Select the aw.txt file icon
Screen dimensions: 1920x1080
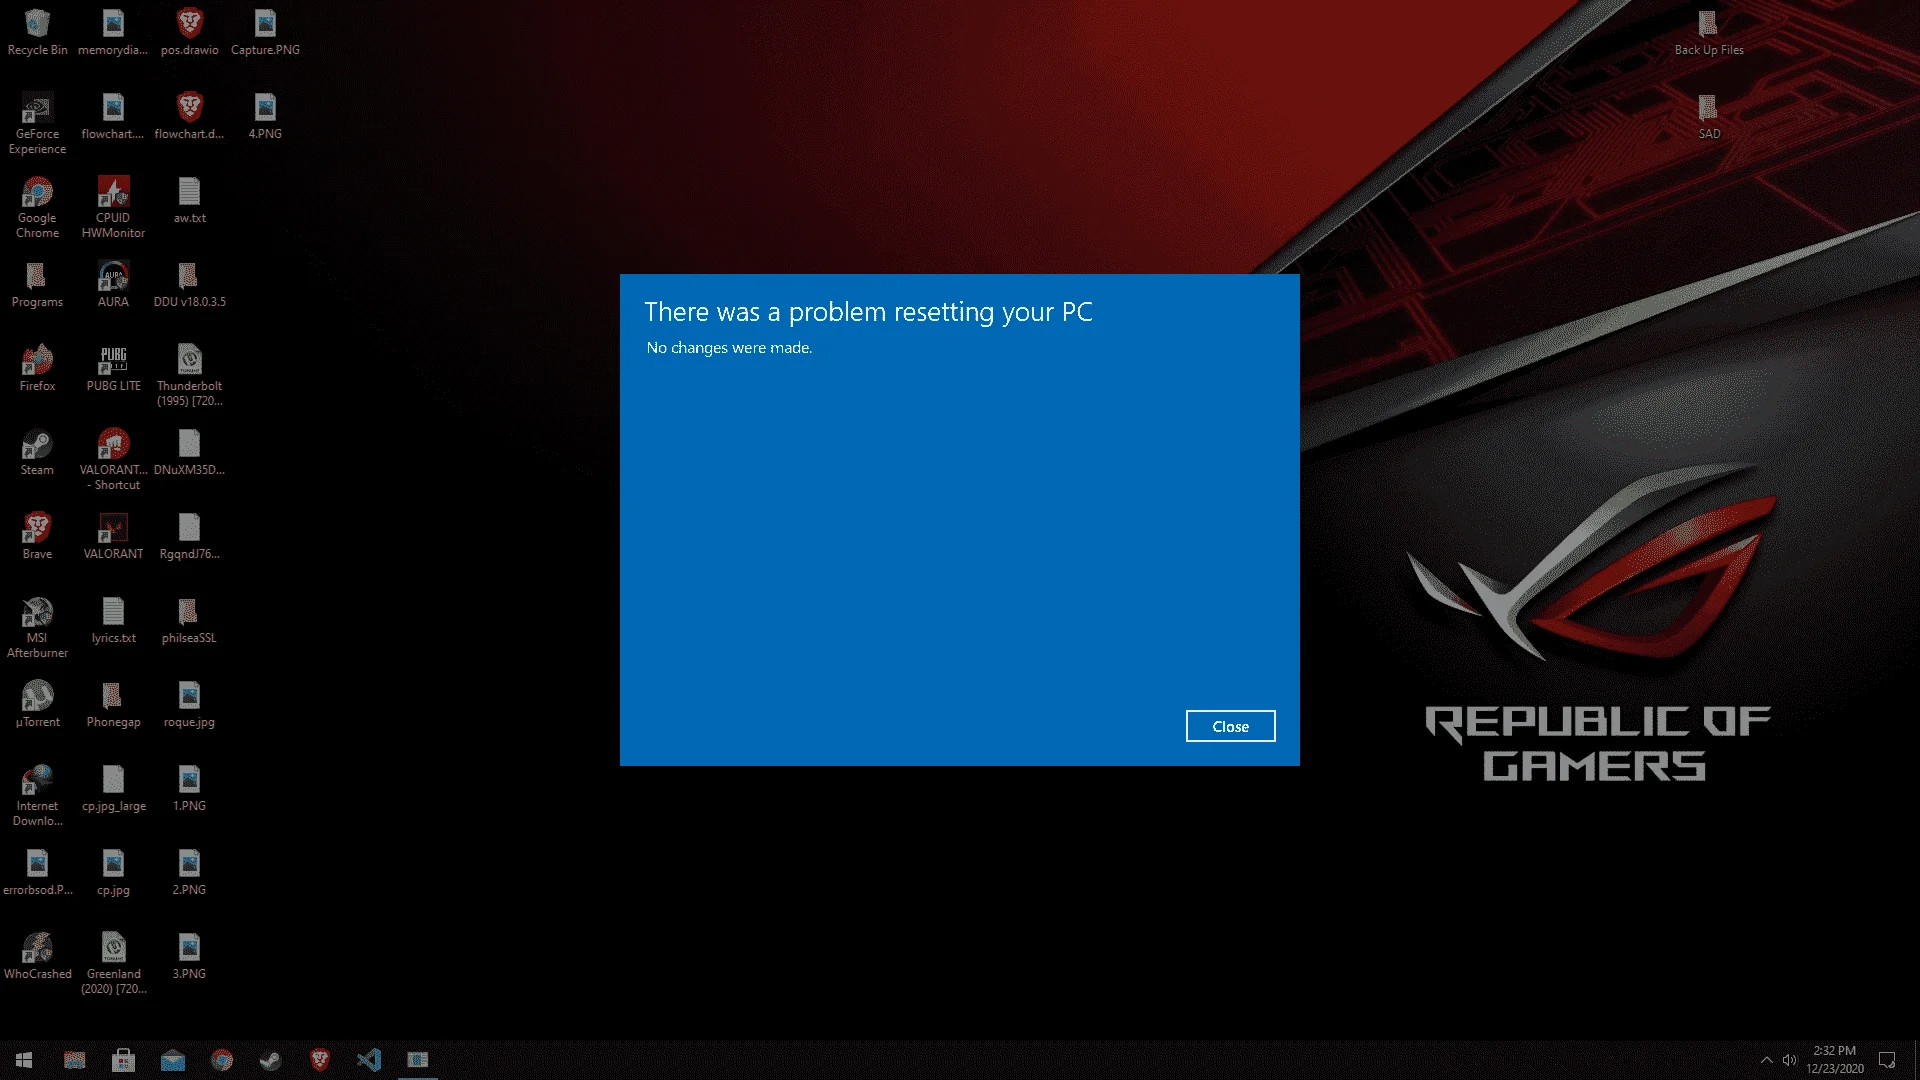click(189, 201)
